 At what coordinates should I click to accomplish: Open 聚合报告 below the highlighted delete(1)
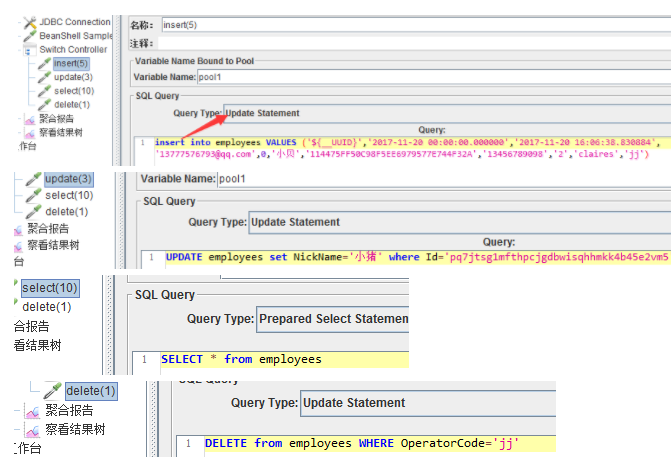[x=69, y=411]
